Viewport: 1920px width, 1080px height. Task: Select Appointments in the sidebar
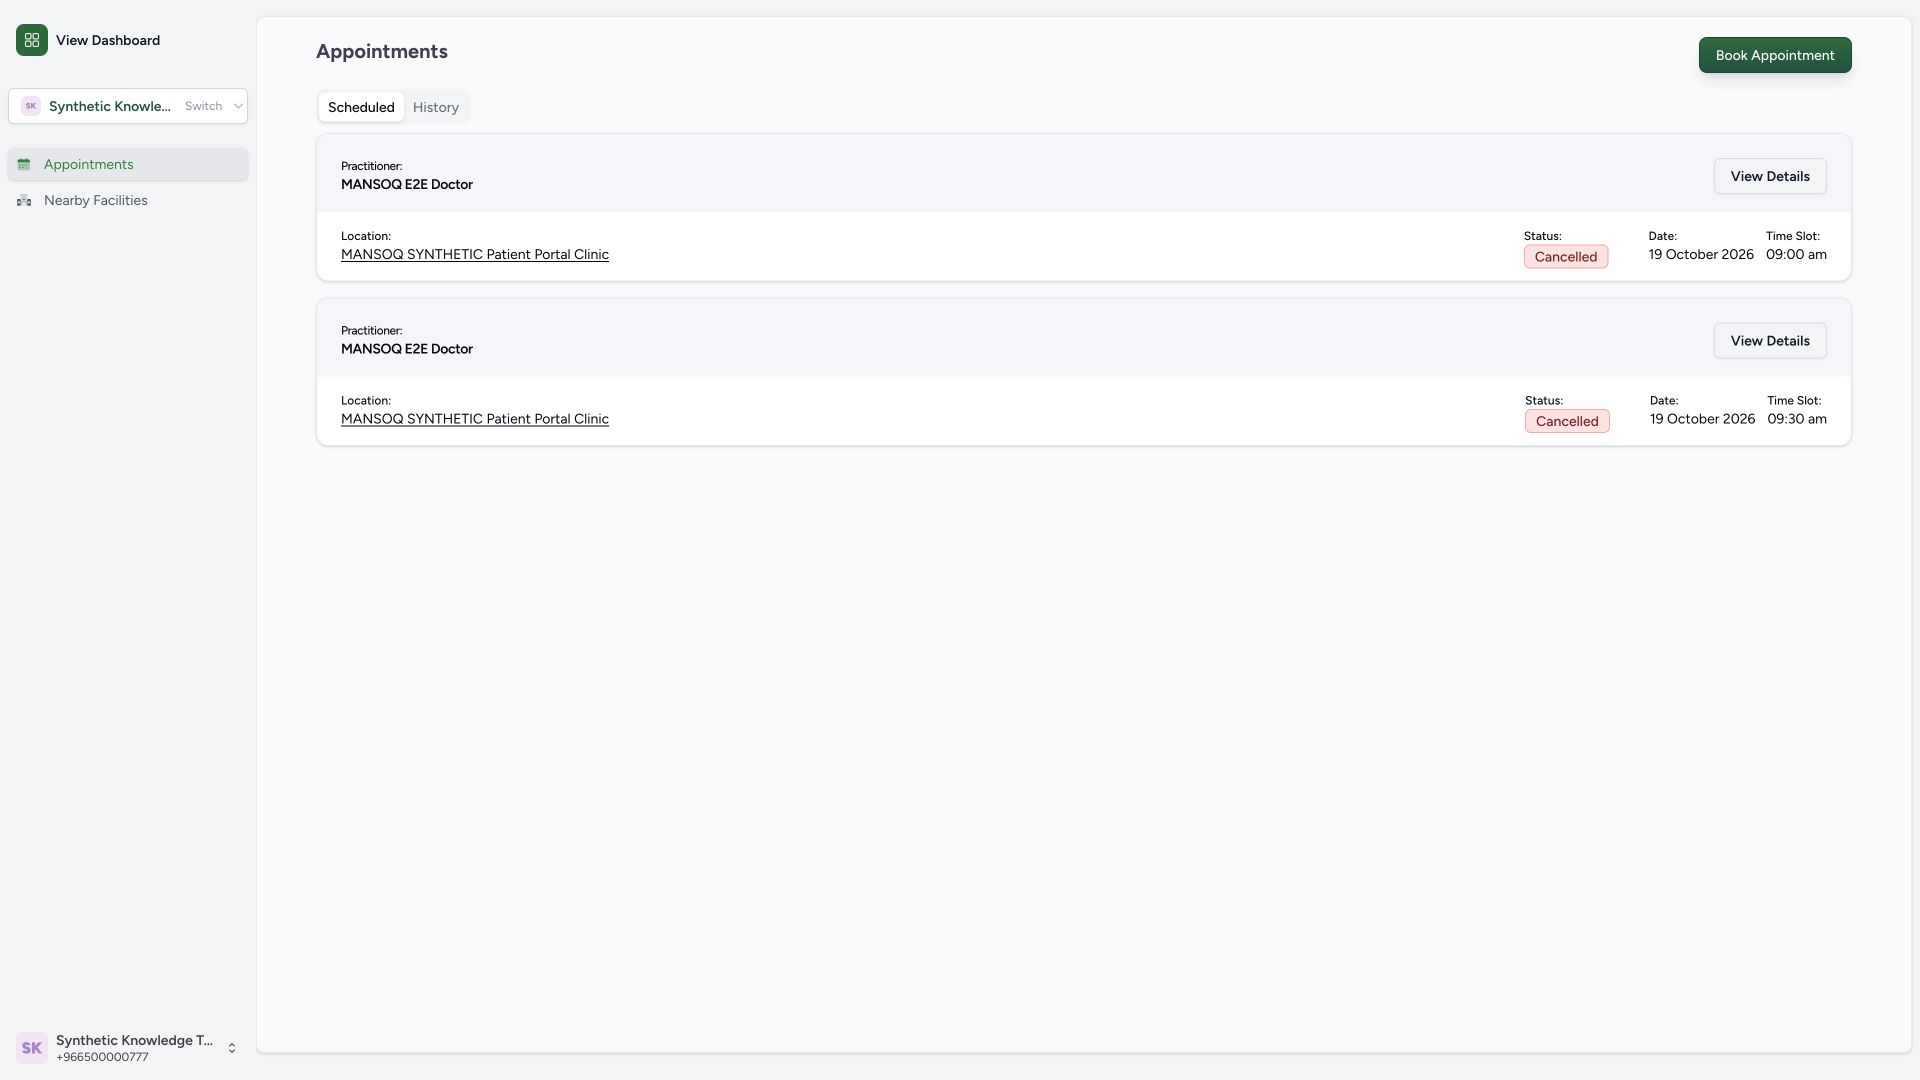point(128,164)
